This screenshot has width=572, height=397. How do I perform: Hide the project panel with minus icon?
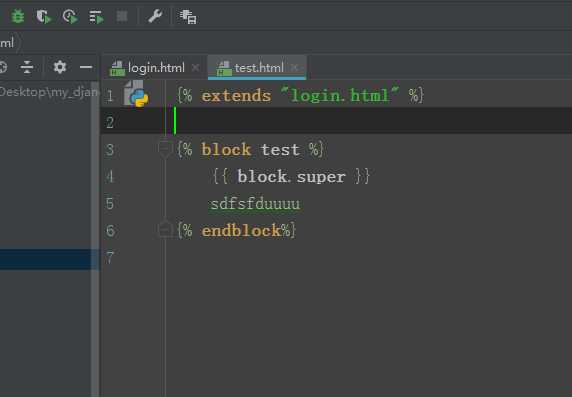86,67
